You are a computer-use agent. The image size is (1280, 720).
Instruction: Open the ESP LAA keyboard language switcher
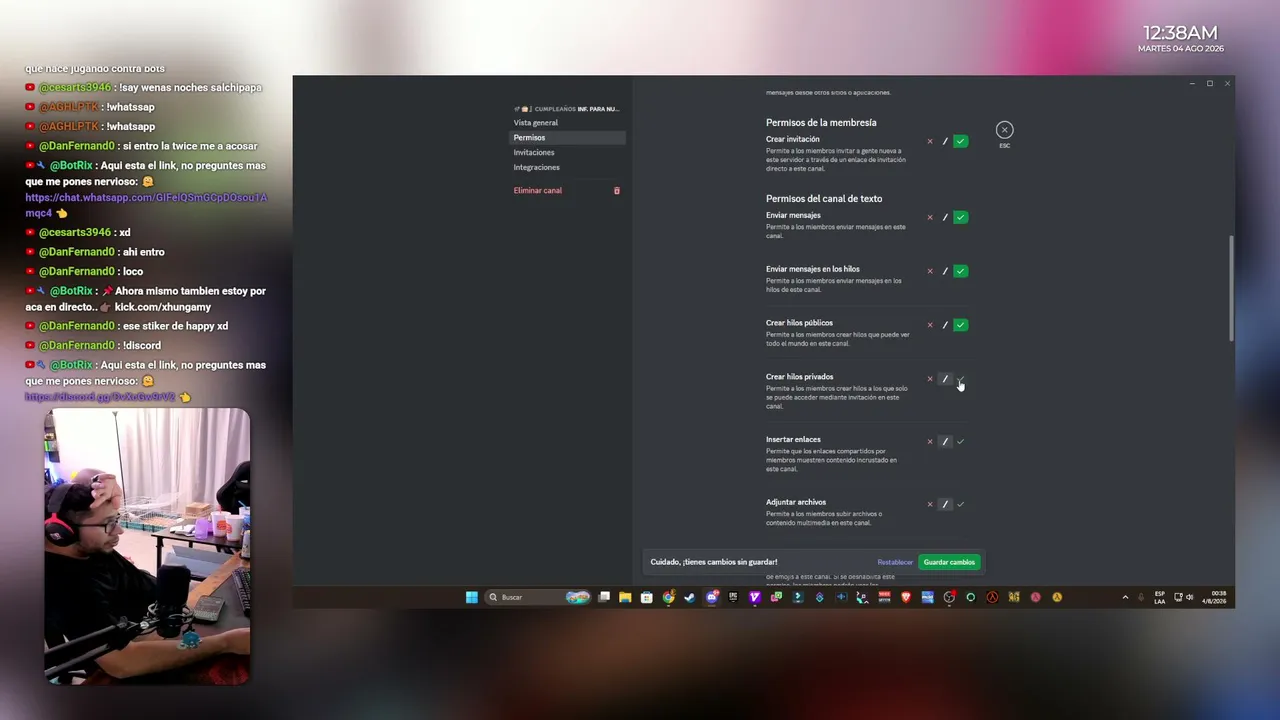1160,597
